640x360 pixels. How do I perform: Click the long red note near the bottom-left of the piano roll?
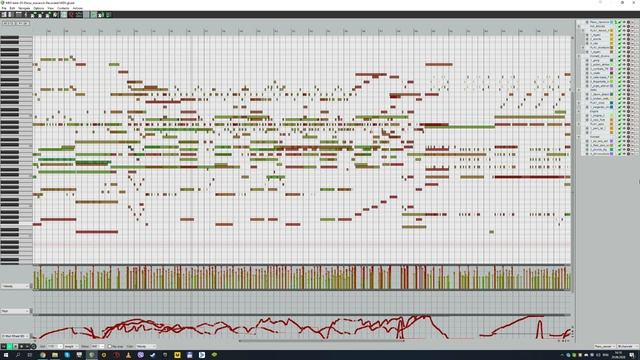coord(97,232)
